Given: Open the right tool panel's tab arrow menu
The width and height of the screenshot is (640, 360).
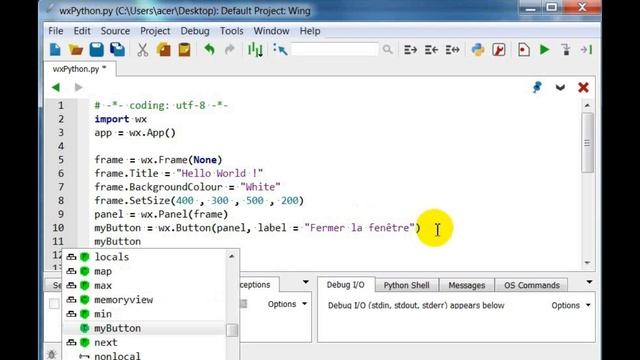Looking at the screenshot, I should [589, 282].
